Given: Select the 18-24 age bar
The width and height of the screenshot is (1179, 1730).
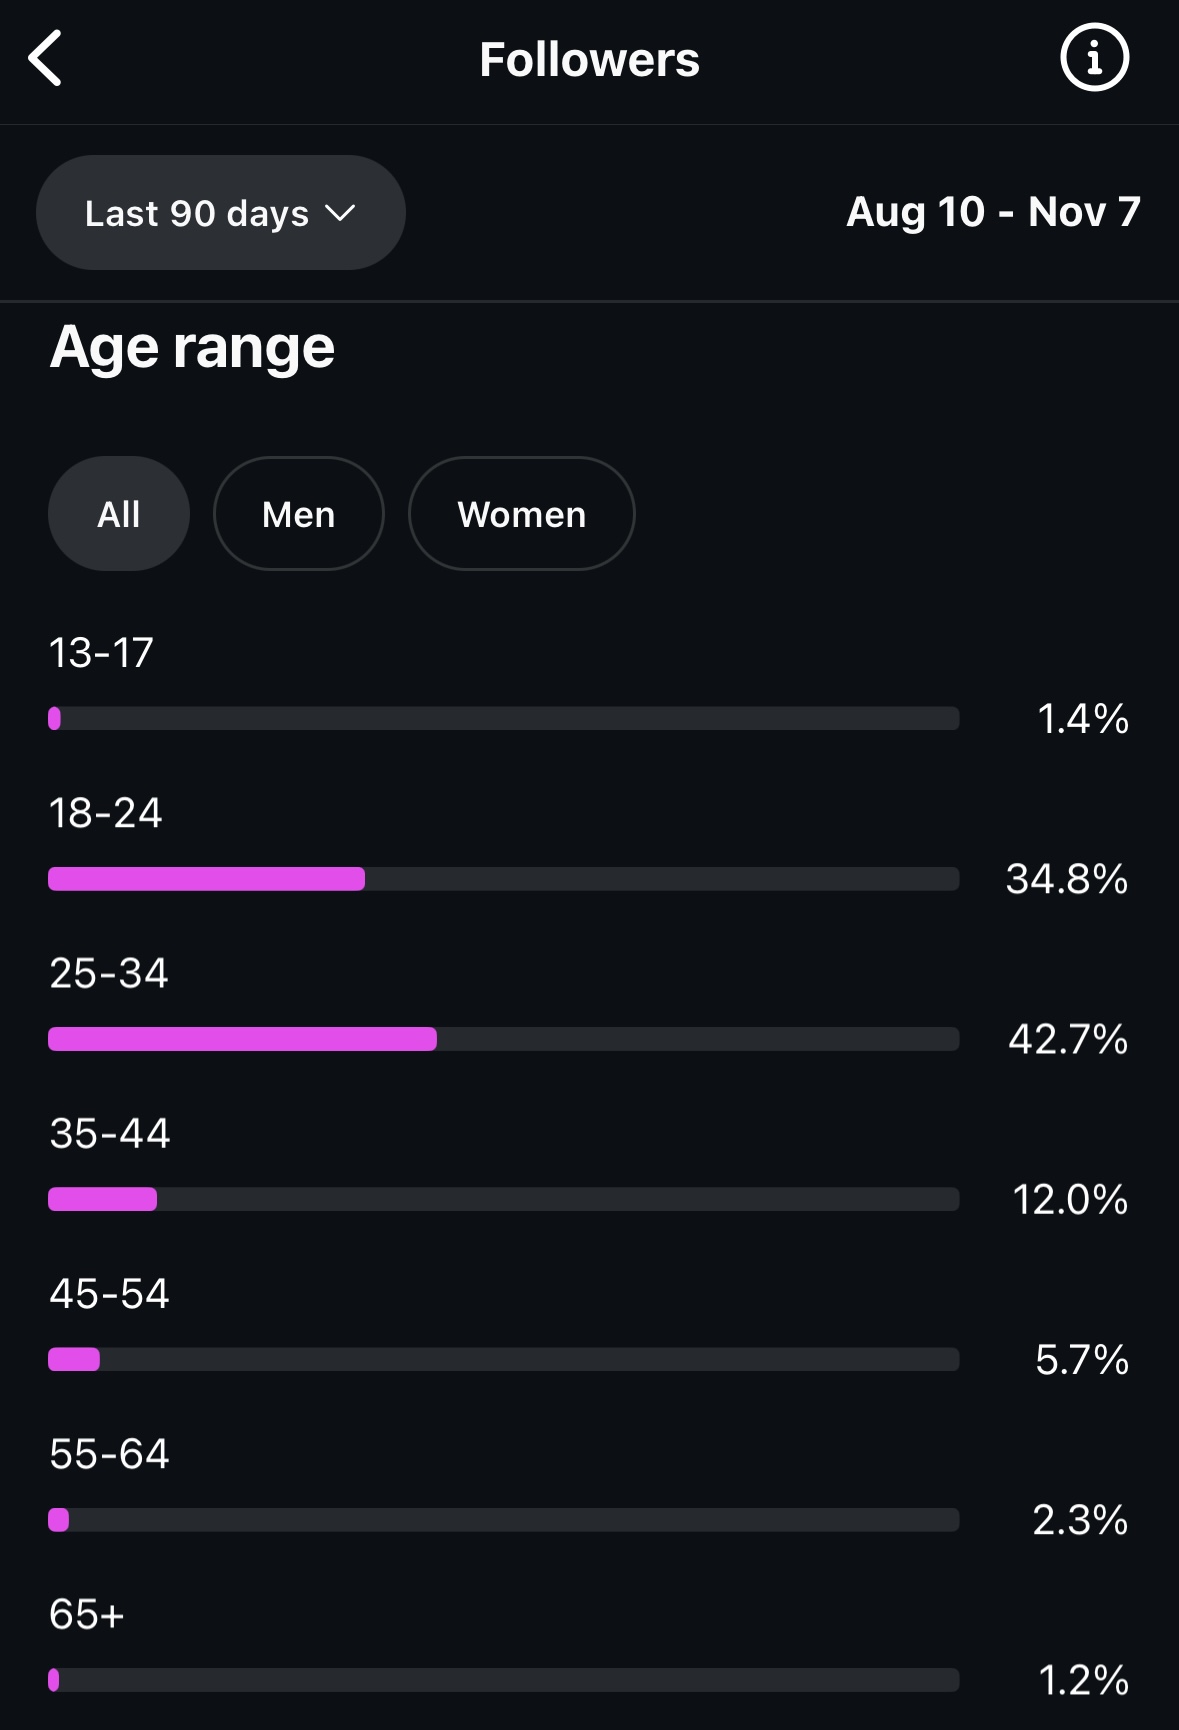Looking at the screenshot, I should [x=503, y=879].
